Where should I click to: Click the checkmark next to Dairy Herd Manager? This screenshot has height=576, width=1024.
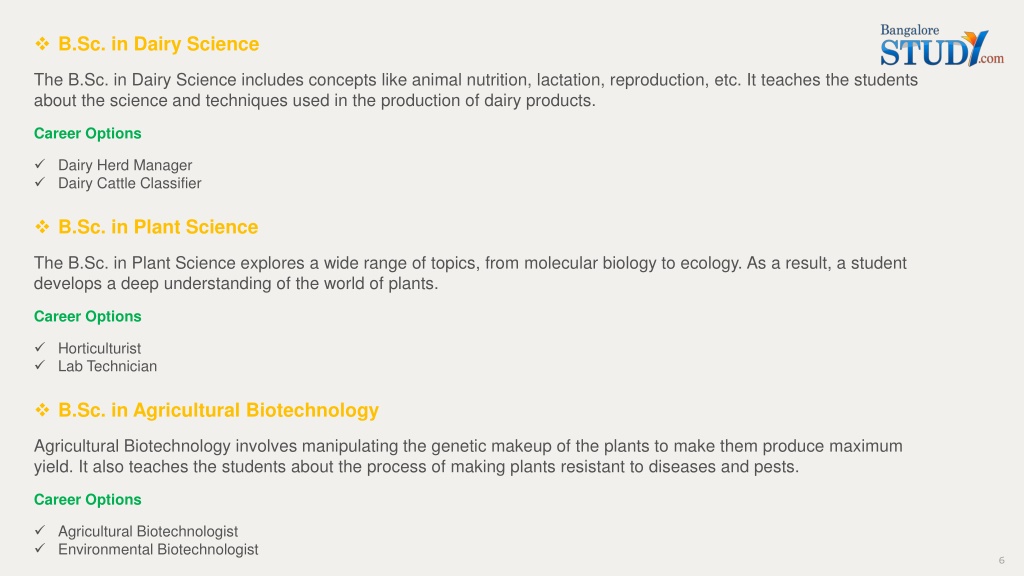[x=40, y=164]
